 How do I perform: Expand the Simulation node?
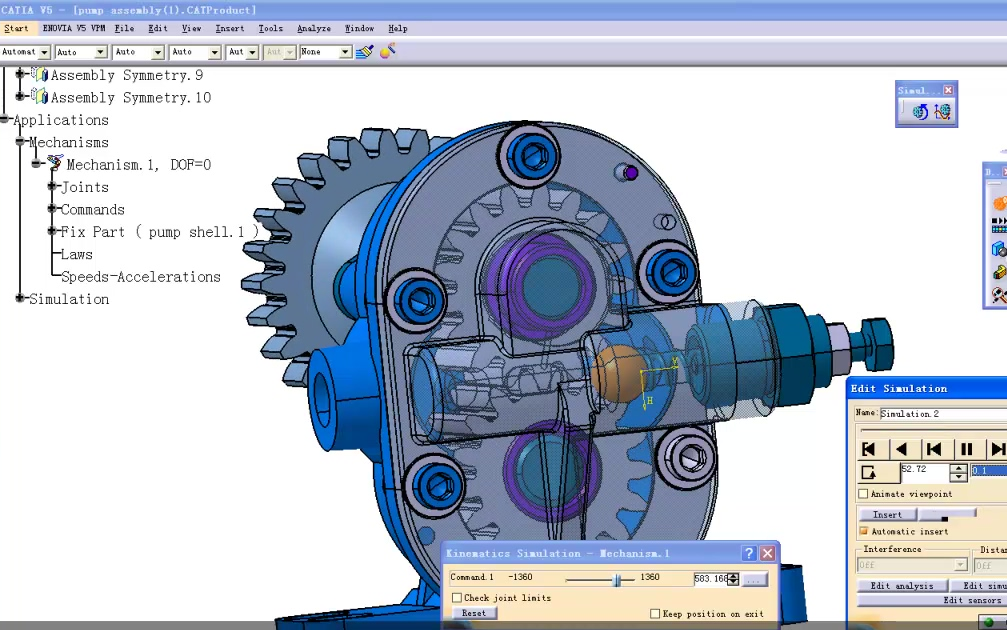click(21, 298)
